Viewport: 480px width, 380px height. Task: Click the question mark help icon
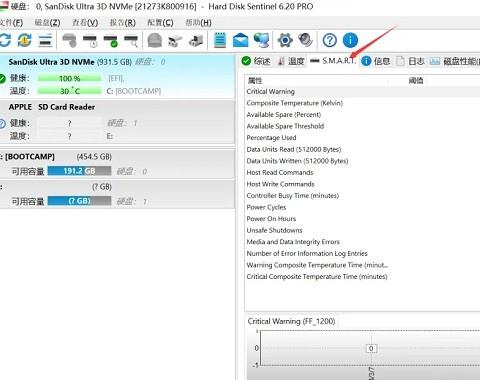coord(330,40)
